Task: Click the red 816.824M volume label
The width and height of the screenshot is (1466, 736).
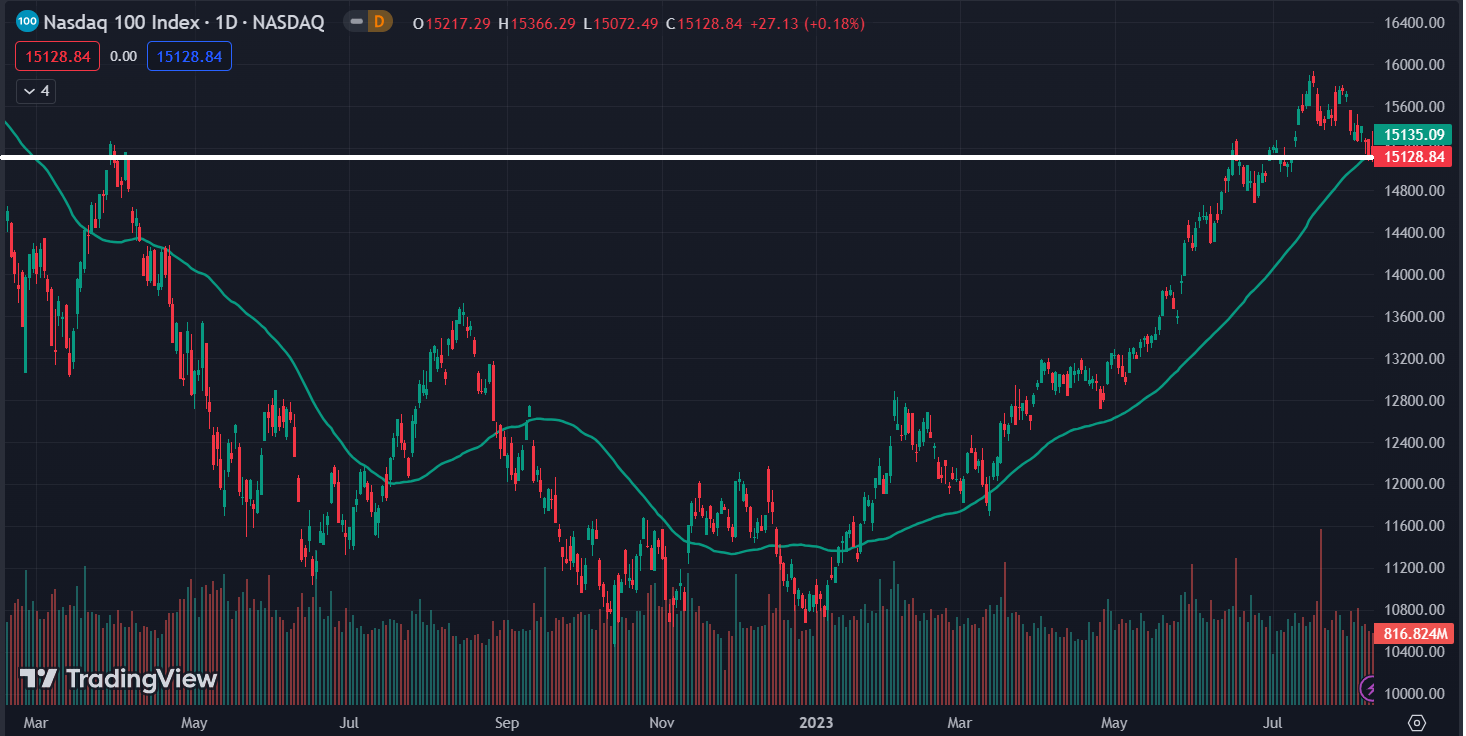Action: [x=1414, y=633]
